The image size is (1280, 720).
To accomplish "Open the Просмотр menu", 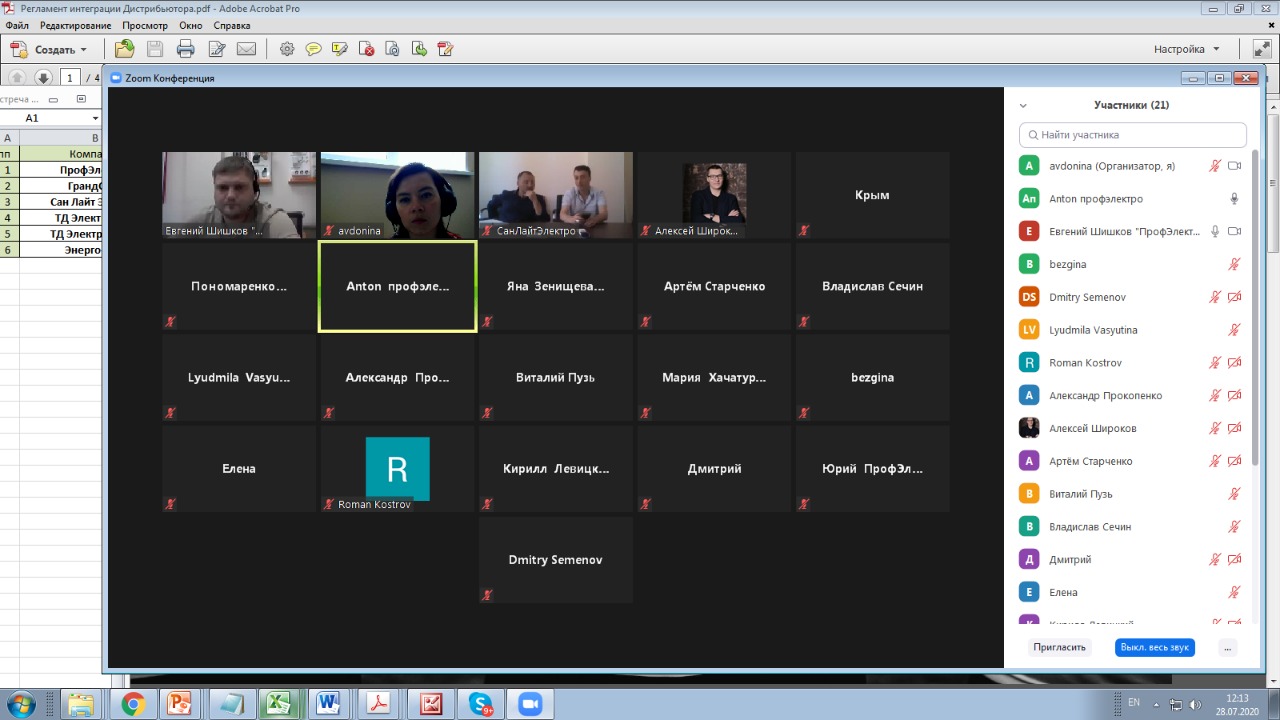I will [144, 25].
